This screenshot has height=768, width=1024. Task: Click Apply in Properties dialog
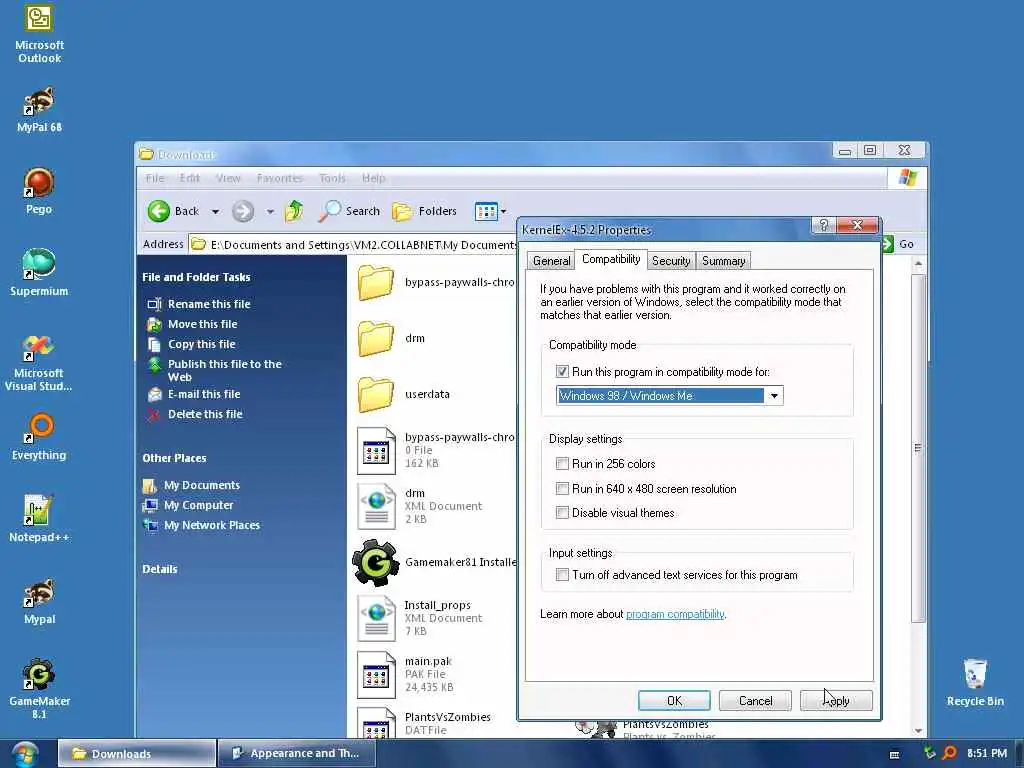click(836, 701)
